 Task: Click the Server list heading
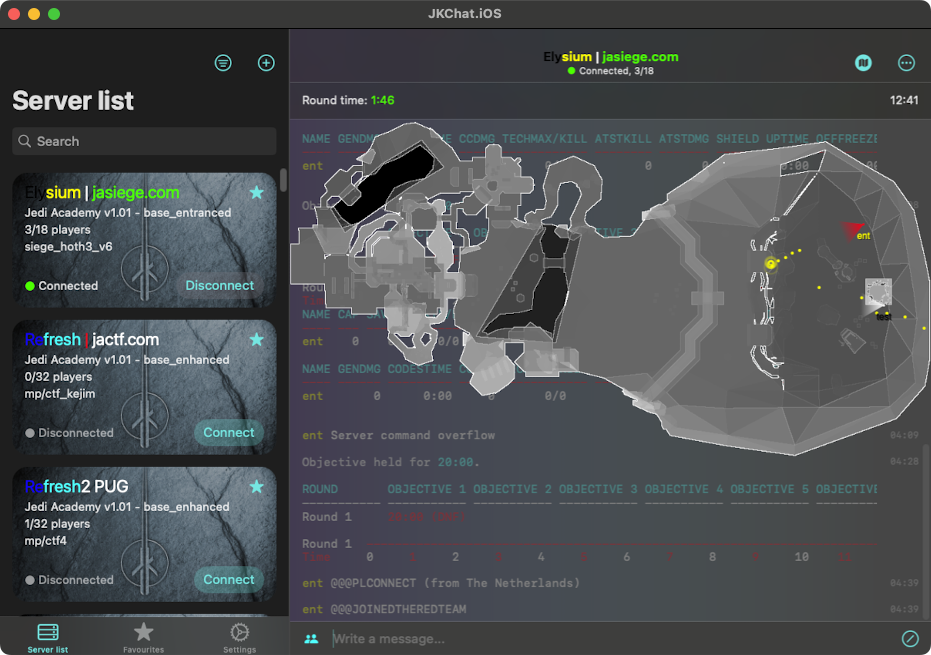[73, 100]
